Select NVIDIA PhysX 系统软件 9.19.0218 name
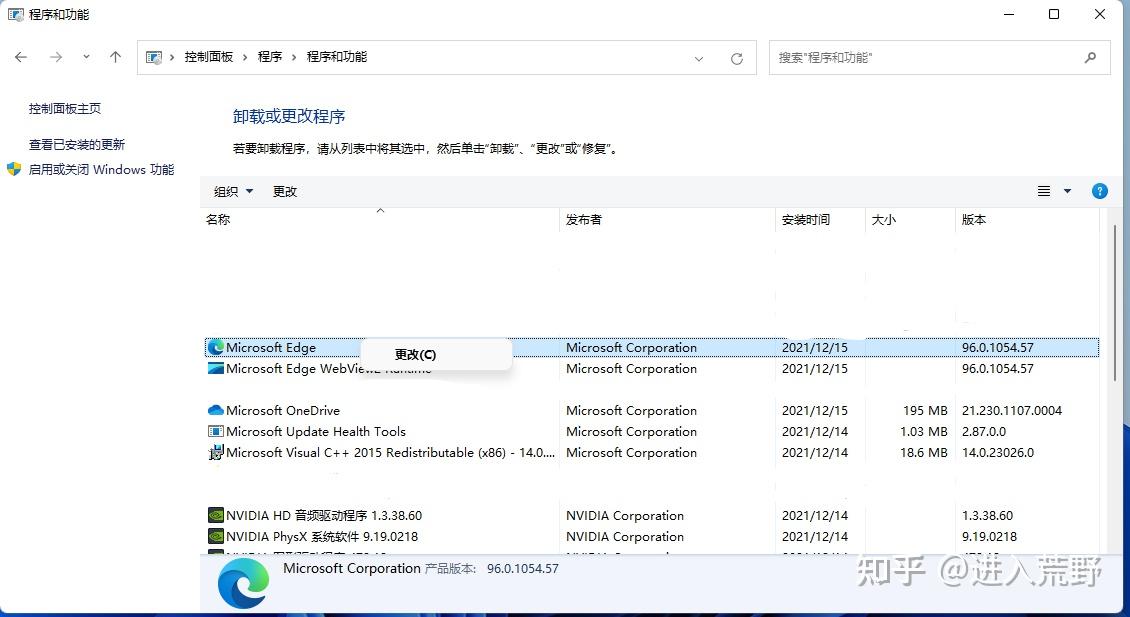This screenshot has height=617, width=1130. pyautogui.click(x=322, y=536)
